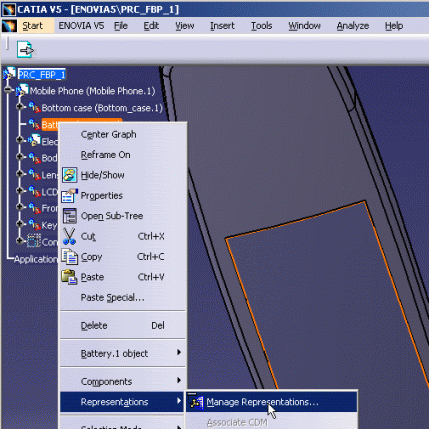The height and width of the screenshot is (429, 429).
Task: Open the View menu
Action: pos(185,26)
